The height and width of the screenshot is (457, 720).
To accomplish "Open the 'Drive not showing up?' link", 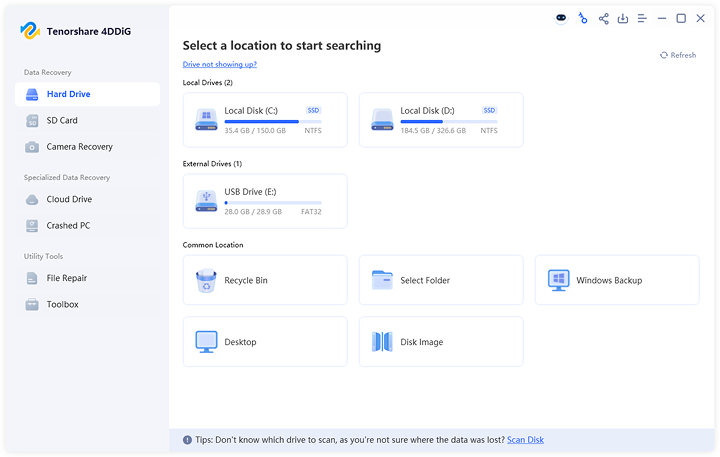I will click(219, 64).
